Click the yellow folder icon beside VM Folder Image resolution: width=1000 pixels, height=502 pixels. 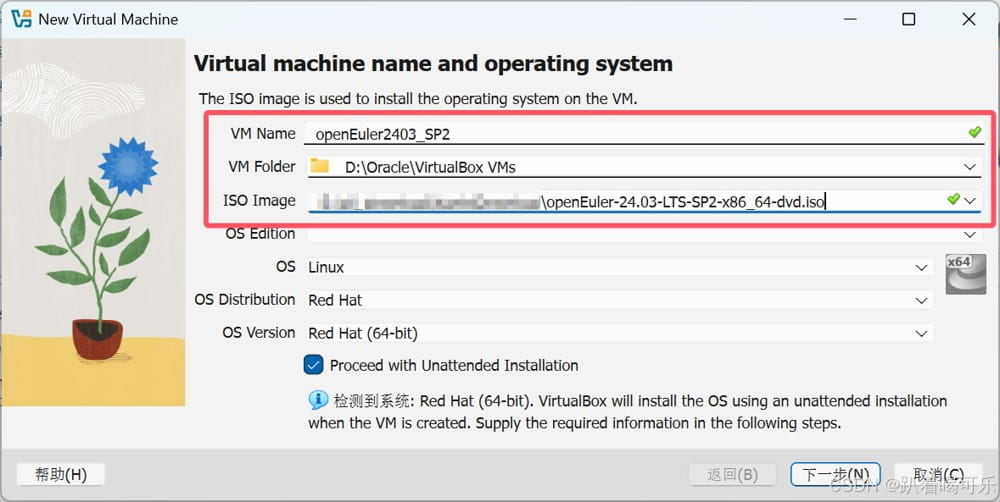click(x=319, y=166)
